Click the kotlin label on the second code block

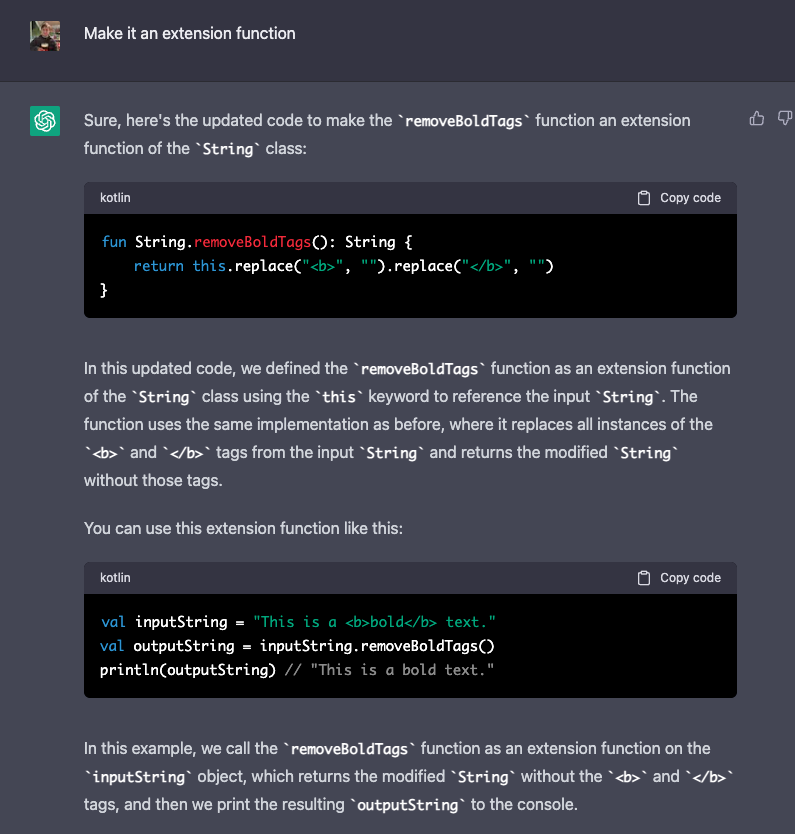pyautogui.click(x=115, y=578)
